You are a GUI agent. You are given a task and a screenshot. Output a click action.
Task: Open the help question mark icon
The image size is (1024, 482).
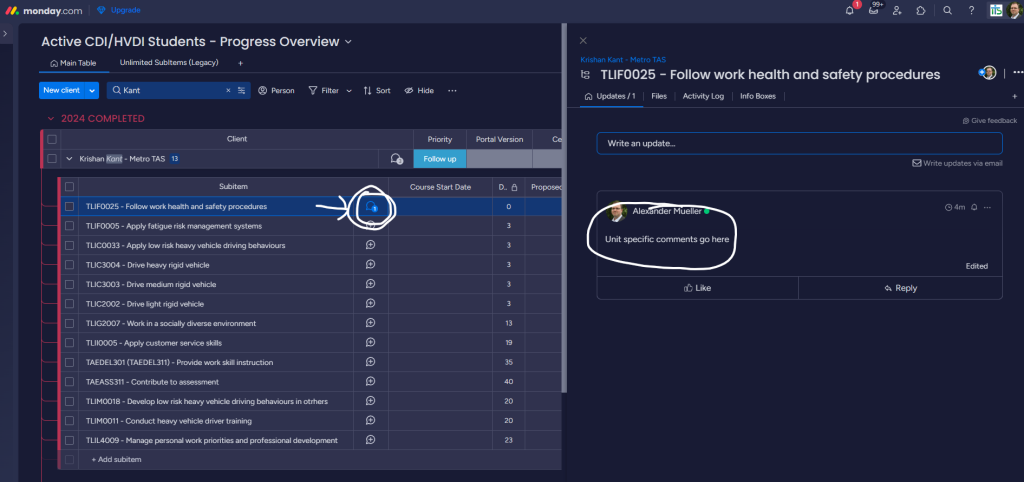[x=971, y=10]
